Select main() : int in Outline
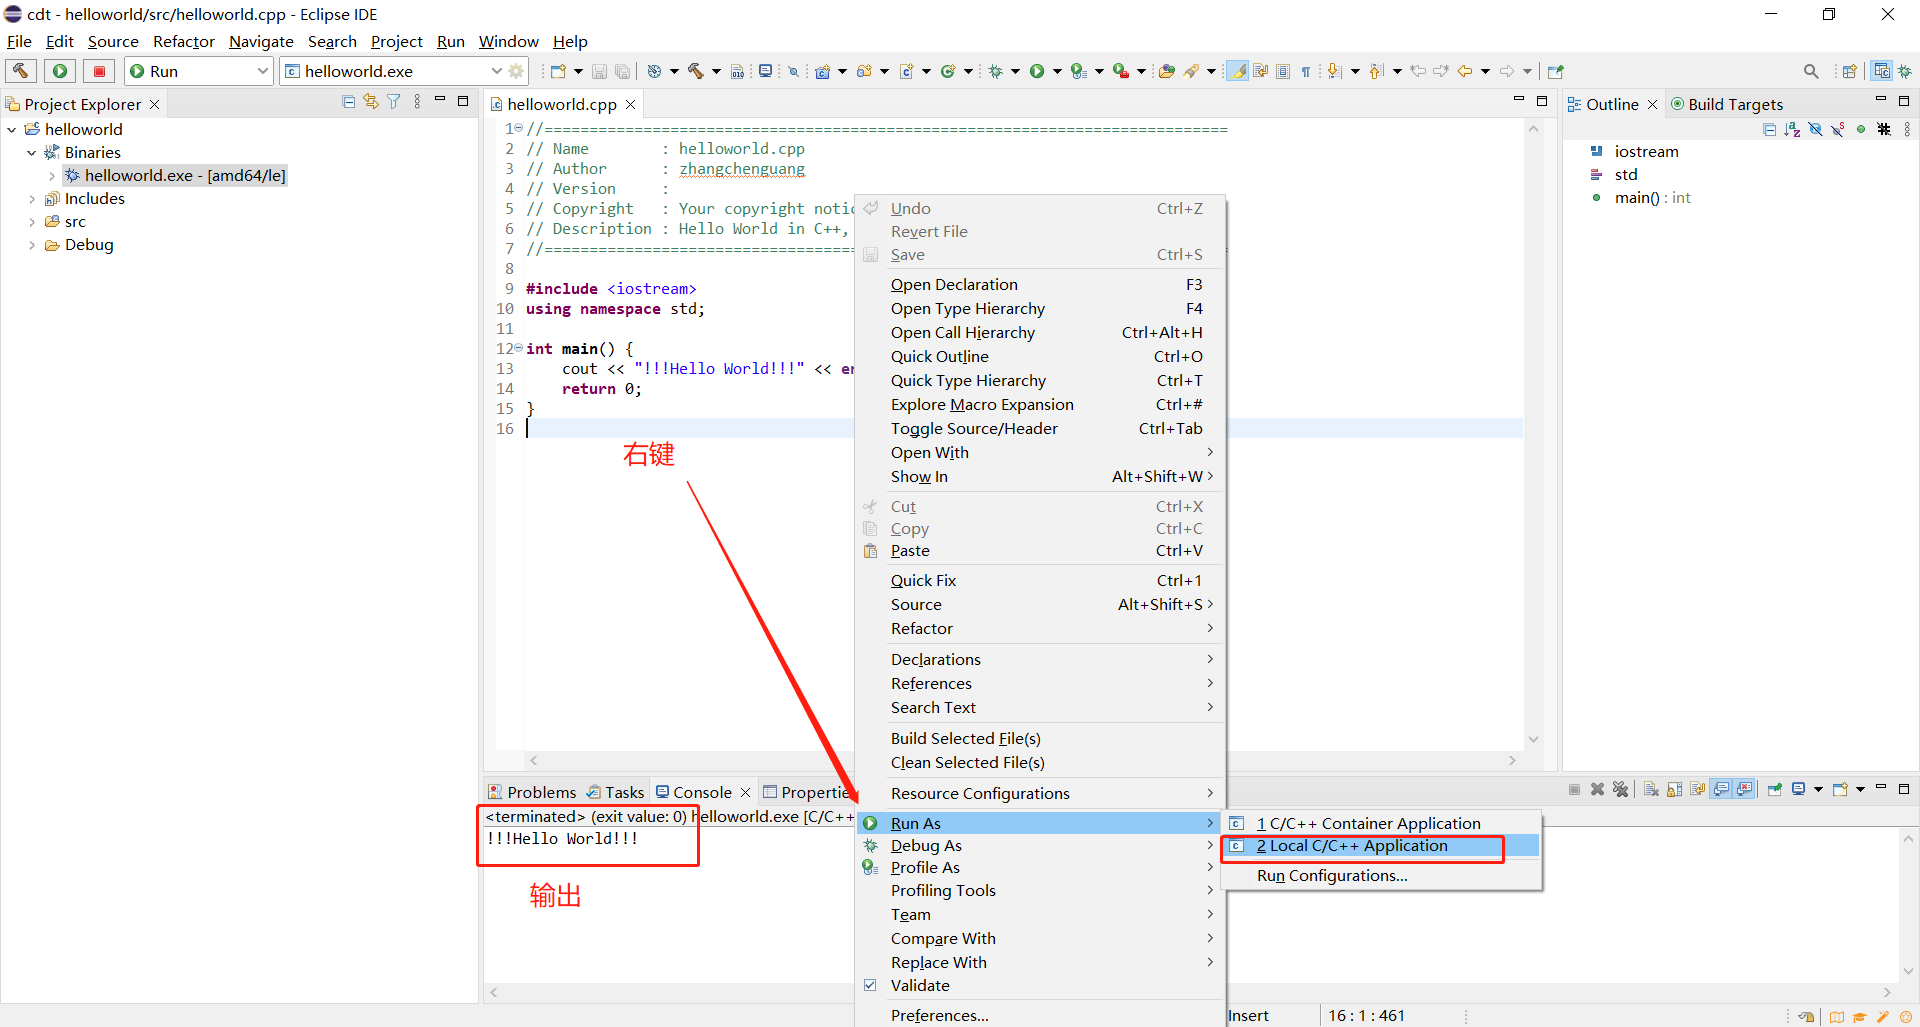1920x1027 pixels. [1652, 198]
